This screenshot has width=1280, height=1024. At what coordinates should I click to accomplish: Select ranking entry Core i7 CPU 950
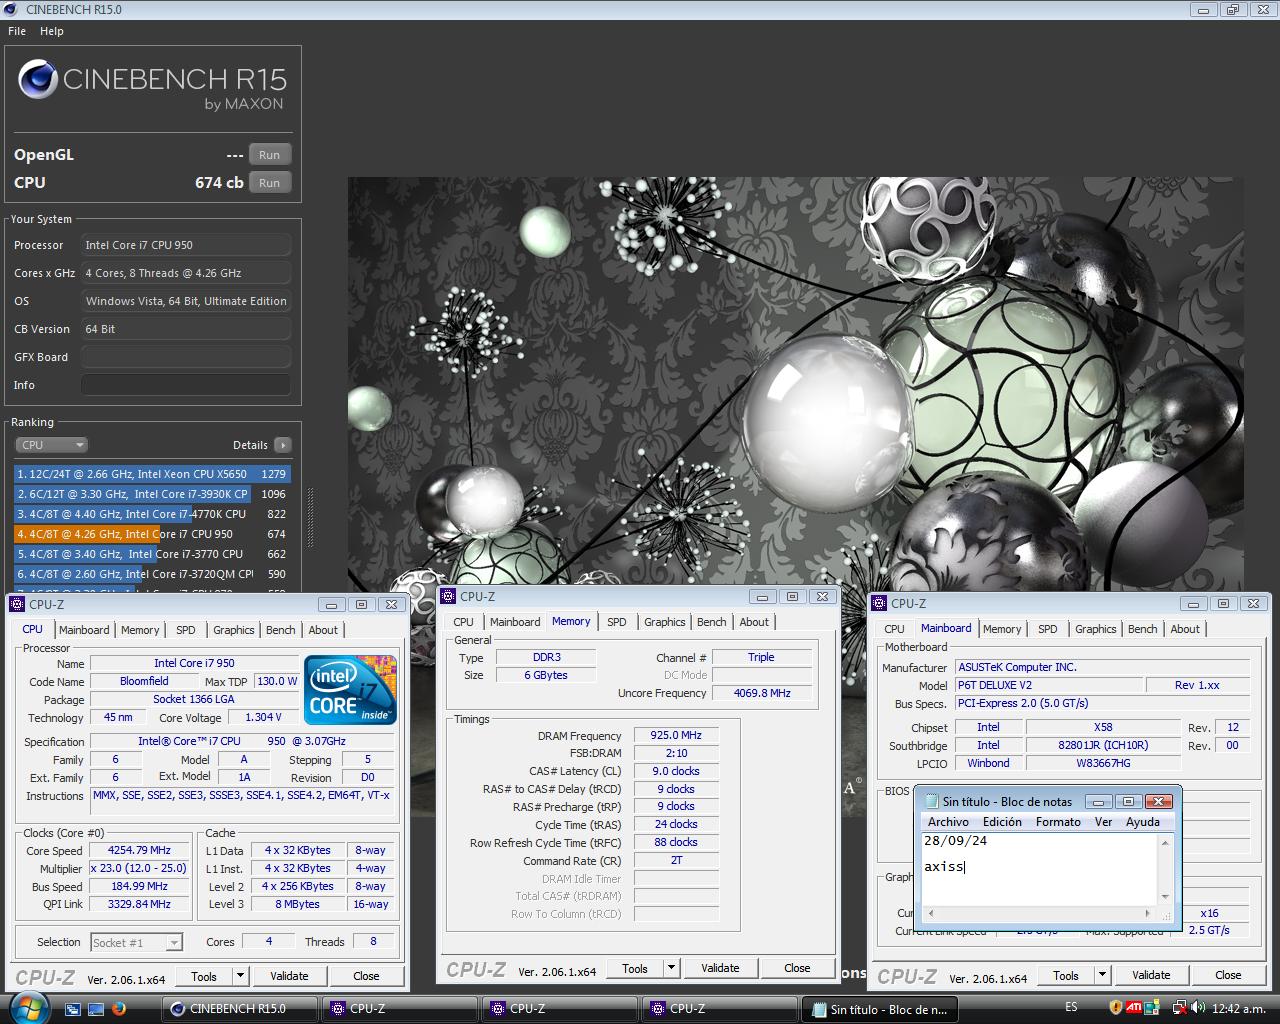[152, 534]
